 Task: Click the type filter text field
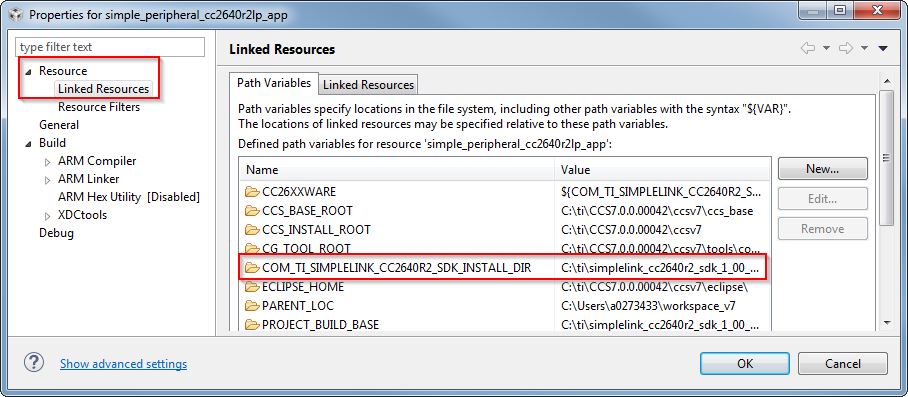click(x=110, y=47)
